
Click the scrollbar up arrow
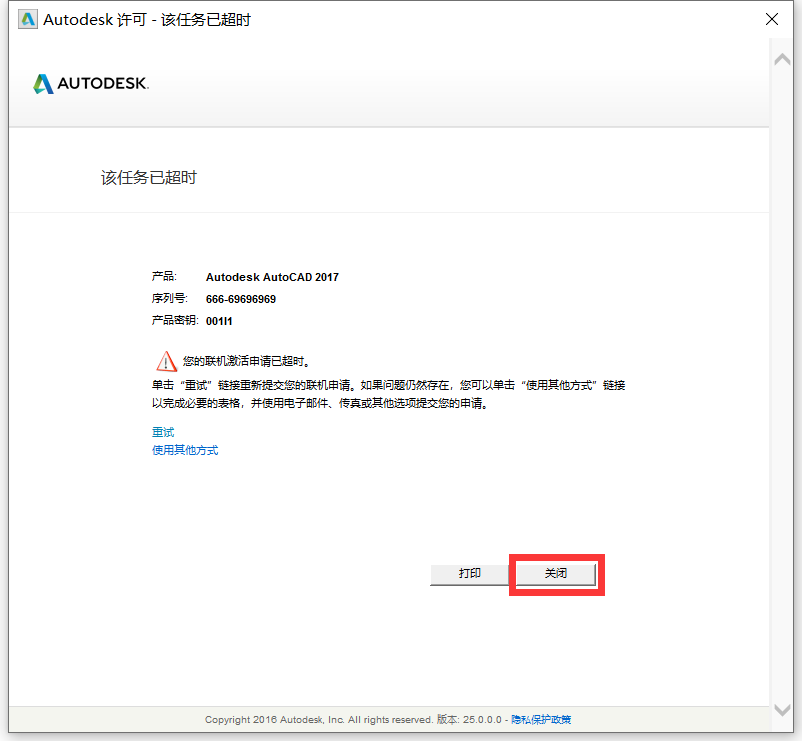click(x=782, y=59)
